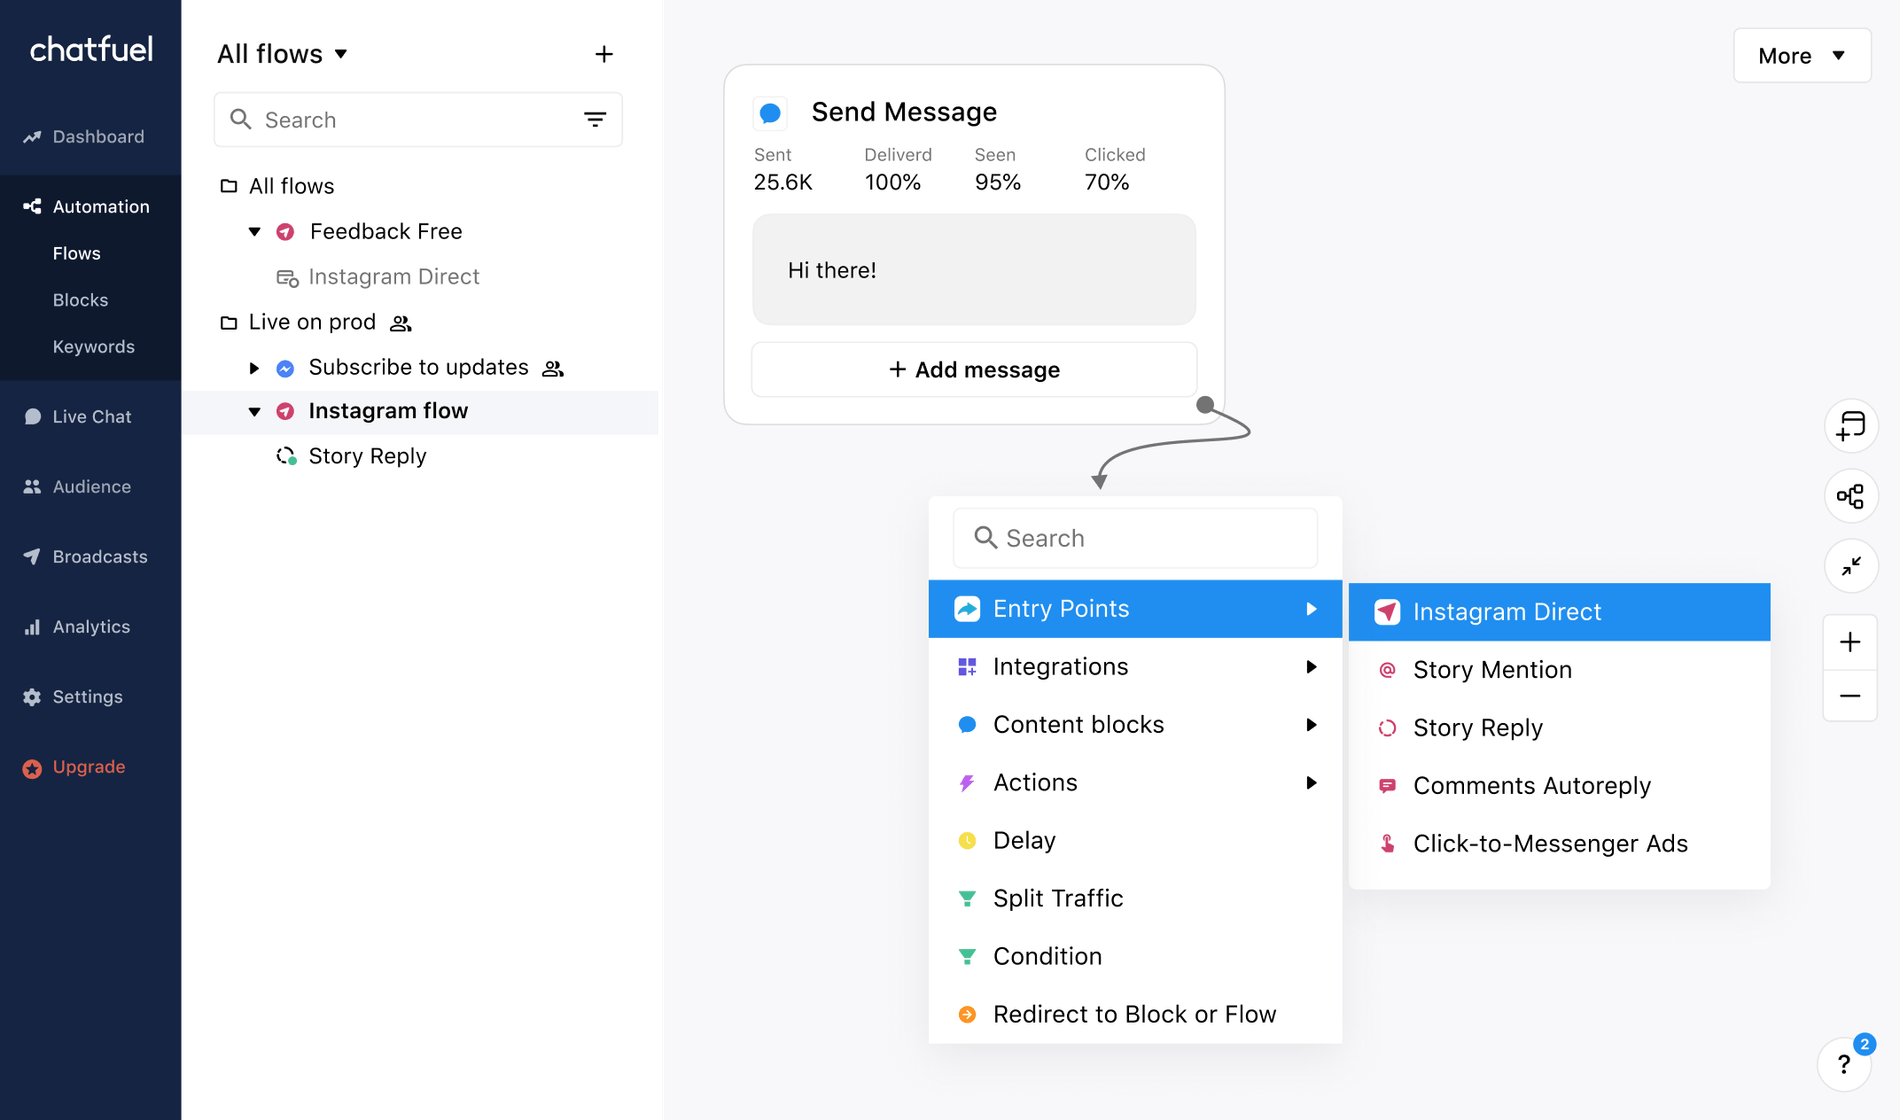Click the Seen 95% stat
Screen dimensions: 1900x1120
click(997, 169)
